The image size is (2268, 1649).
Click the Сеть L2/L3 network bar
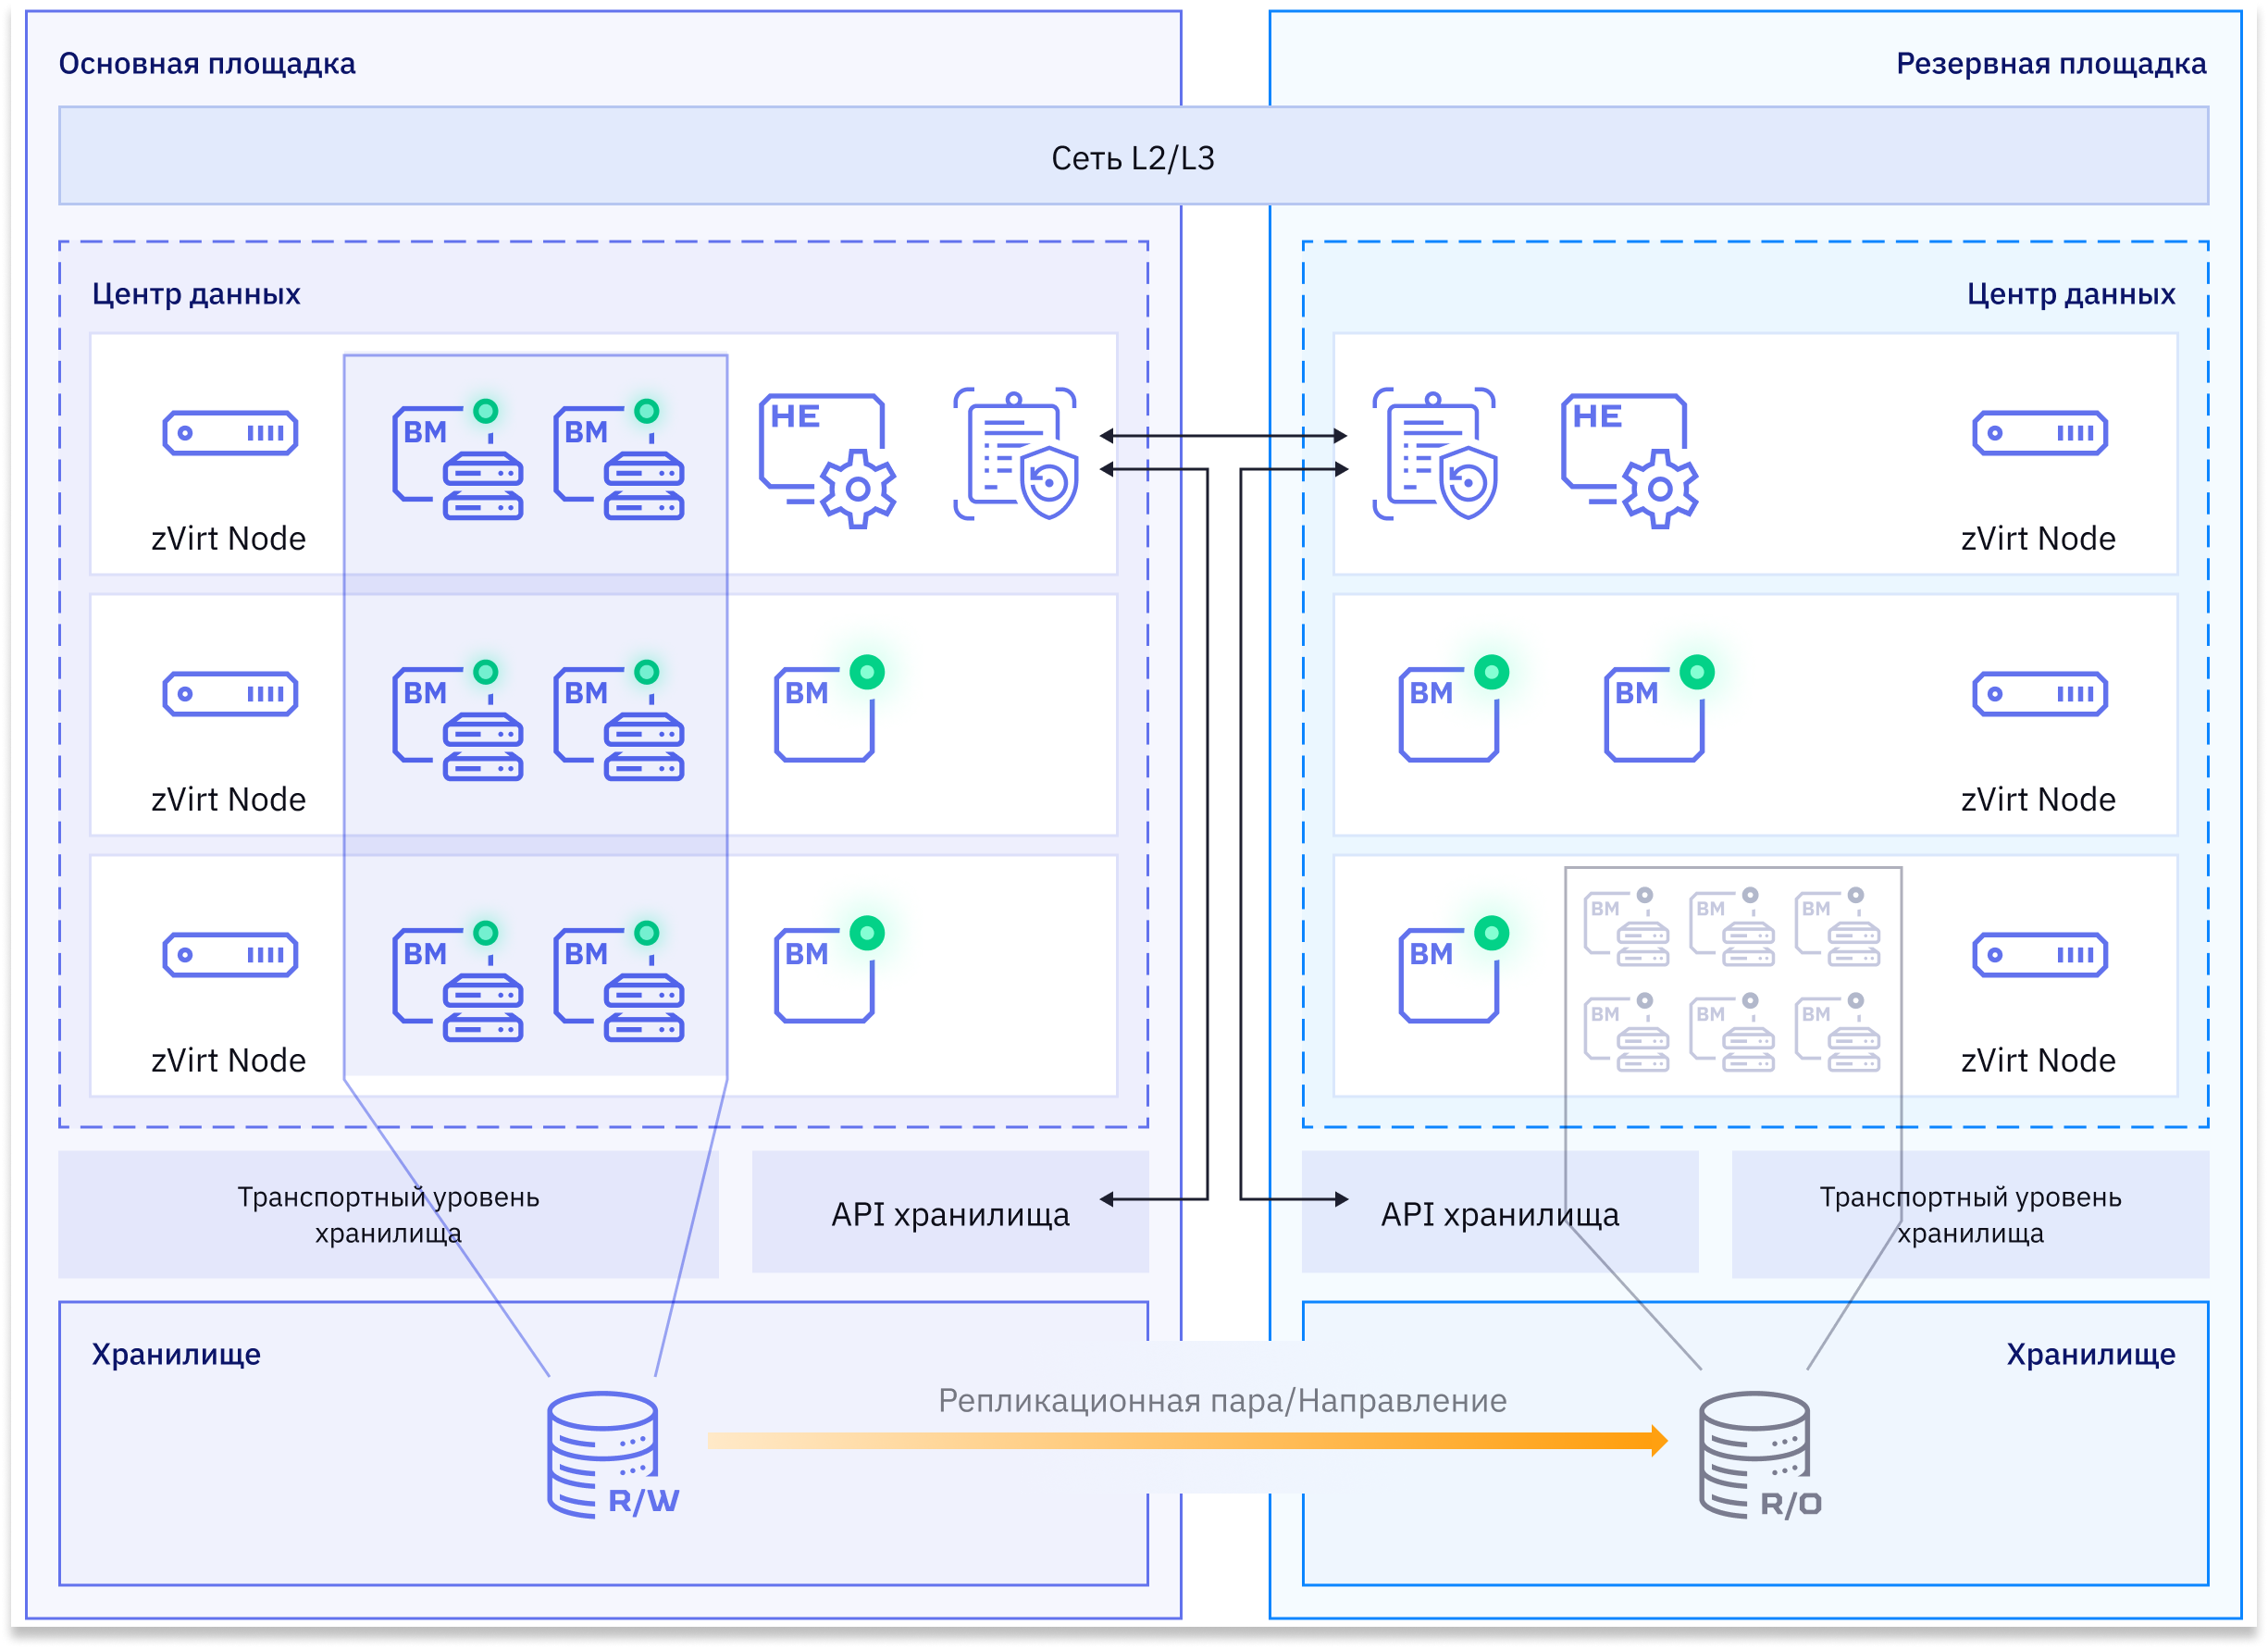[x=1133, y=156]
